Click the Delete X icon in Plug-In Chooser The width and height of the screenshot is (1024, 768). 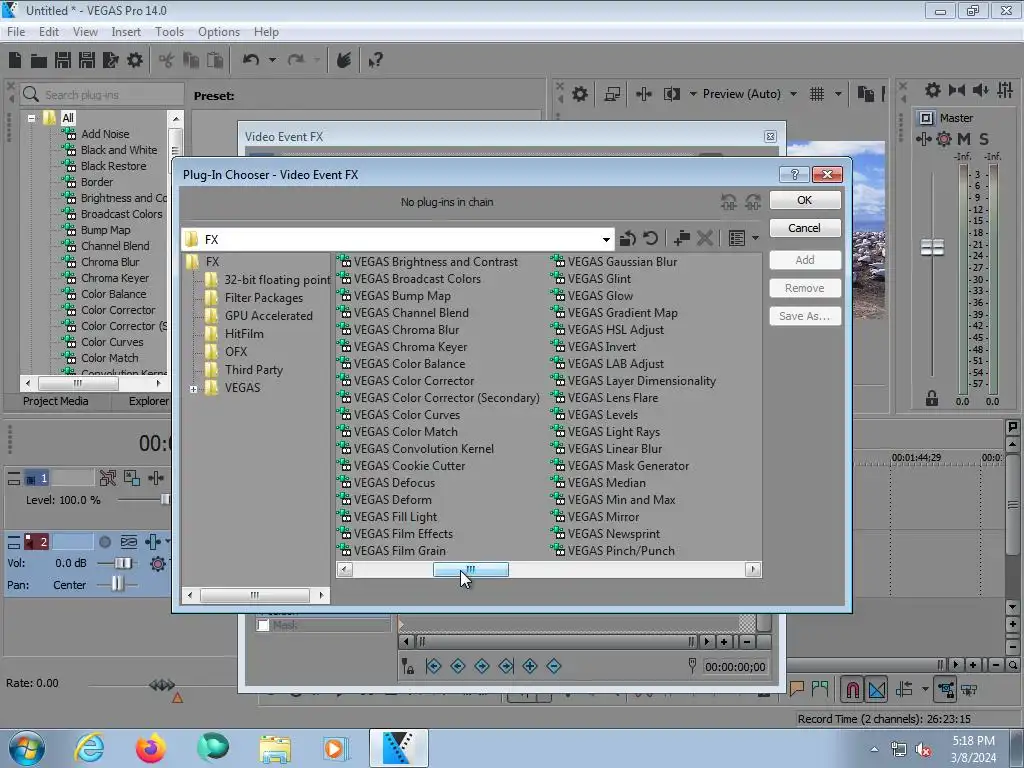[x=705, y=238]
